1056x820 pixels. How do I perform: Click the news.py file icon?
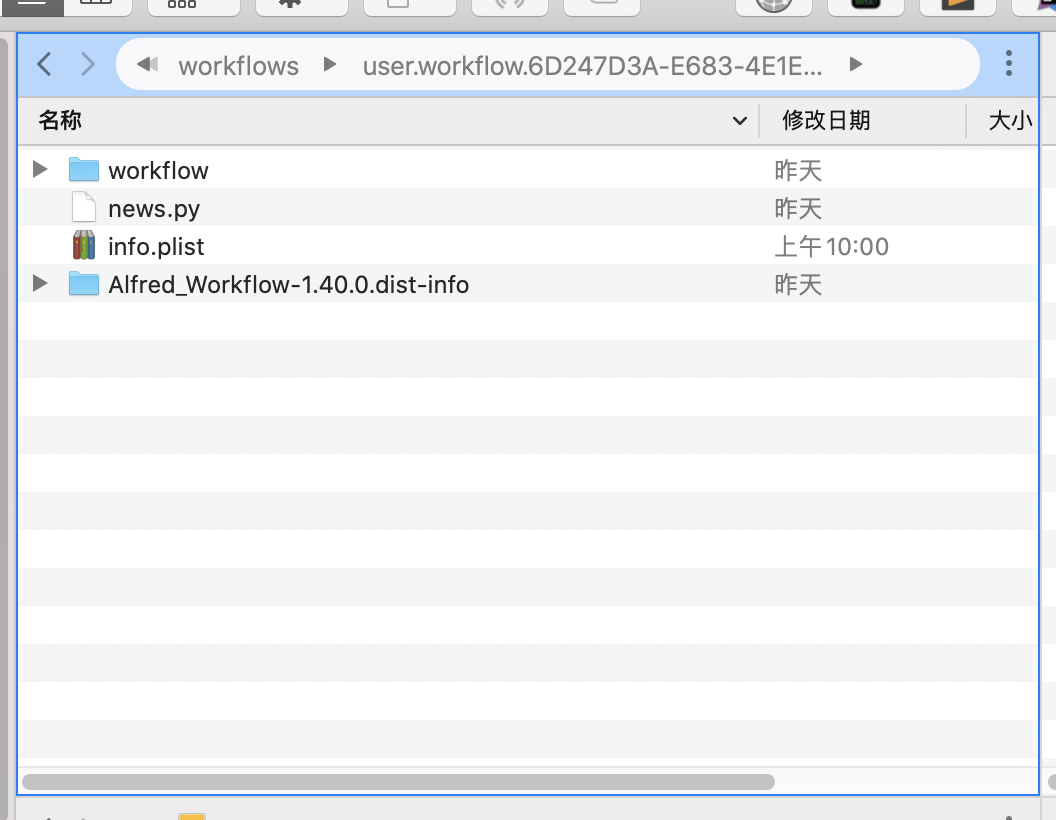tap(84, 207)
